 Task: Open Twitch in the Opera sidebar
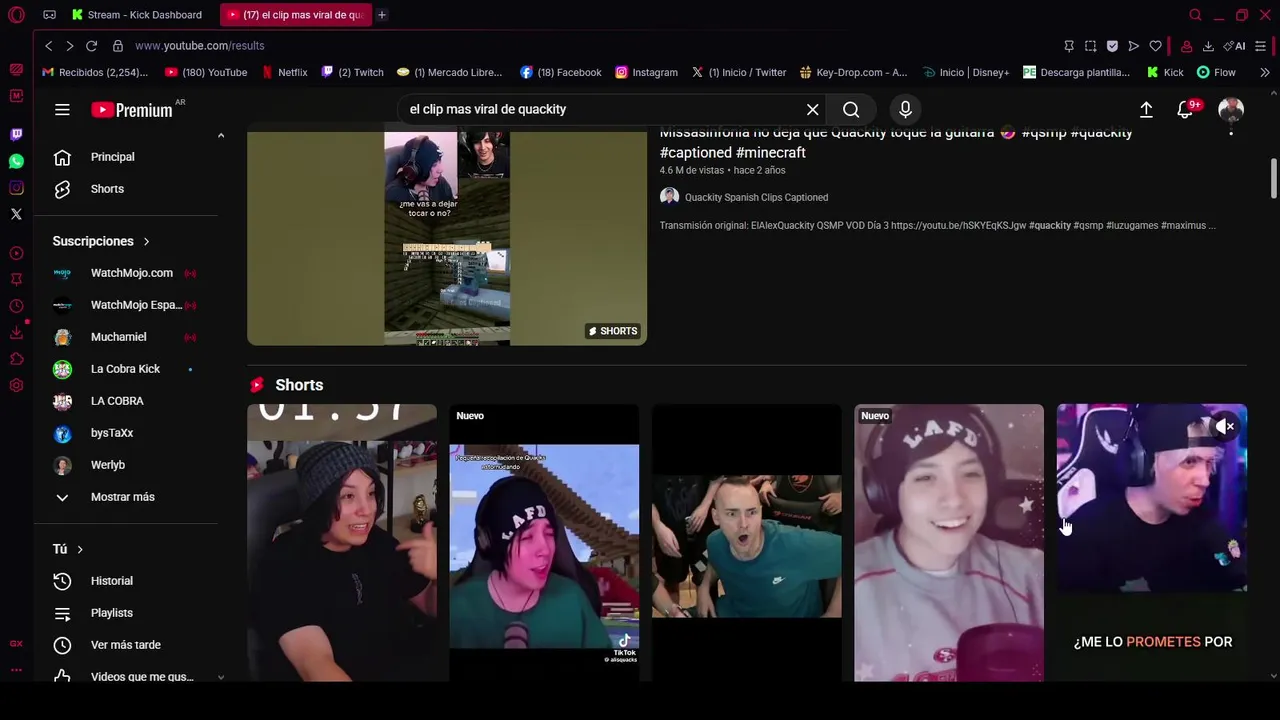16,134
